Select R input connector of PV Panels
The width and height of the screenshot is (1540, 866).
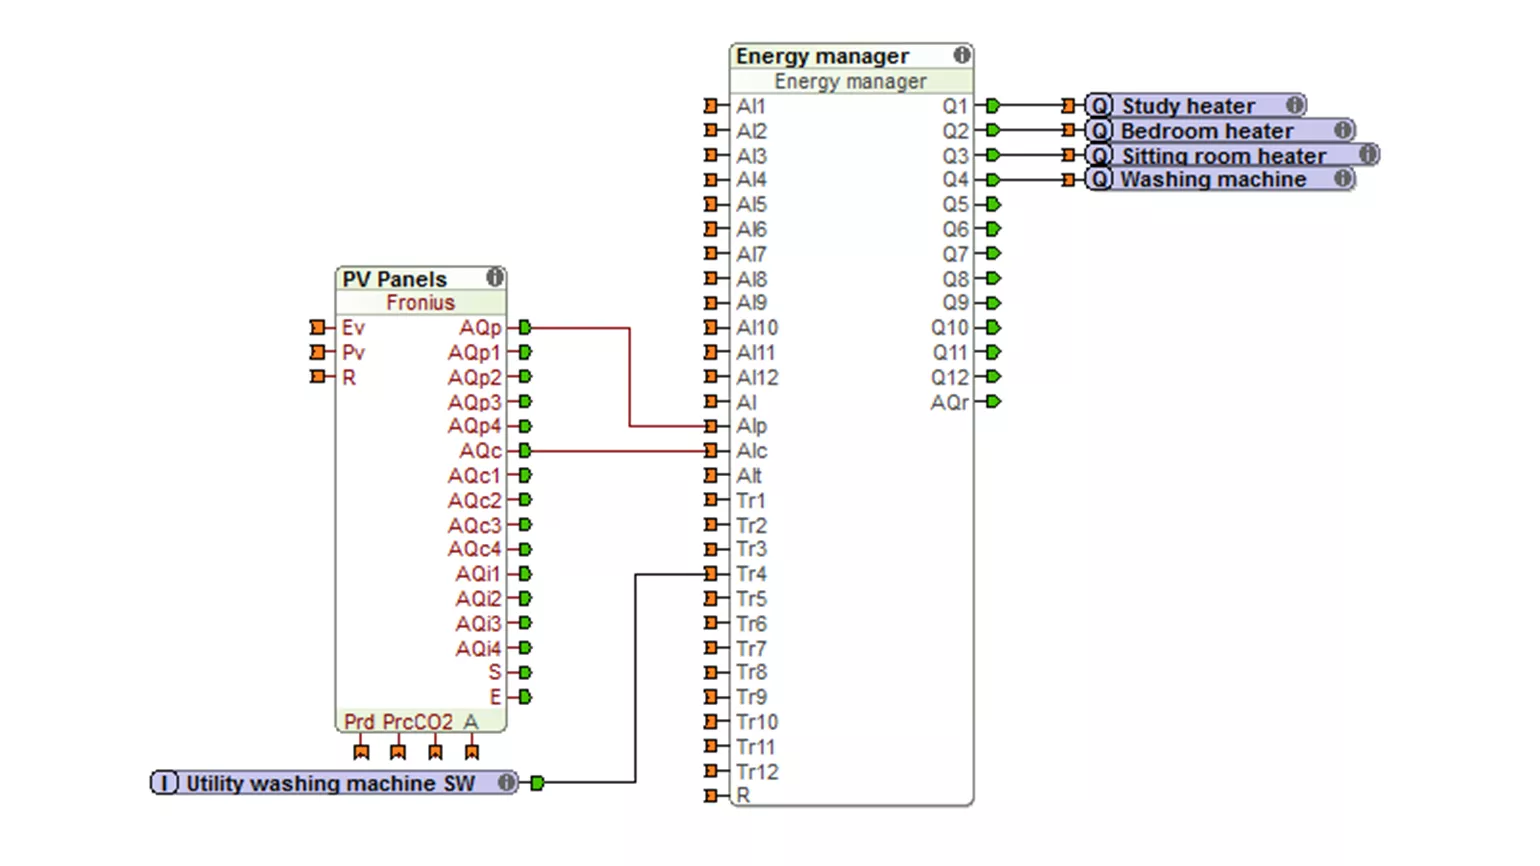pos(317,377)
